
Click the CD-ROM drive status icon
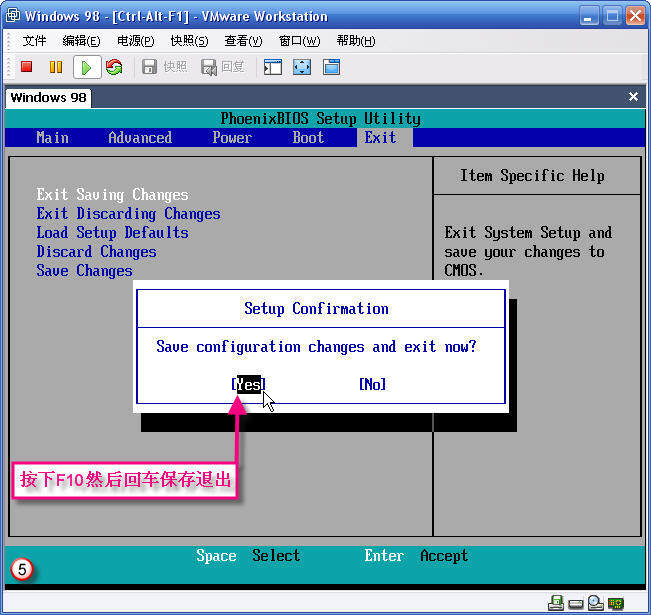pos(595,603)
